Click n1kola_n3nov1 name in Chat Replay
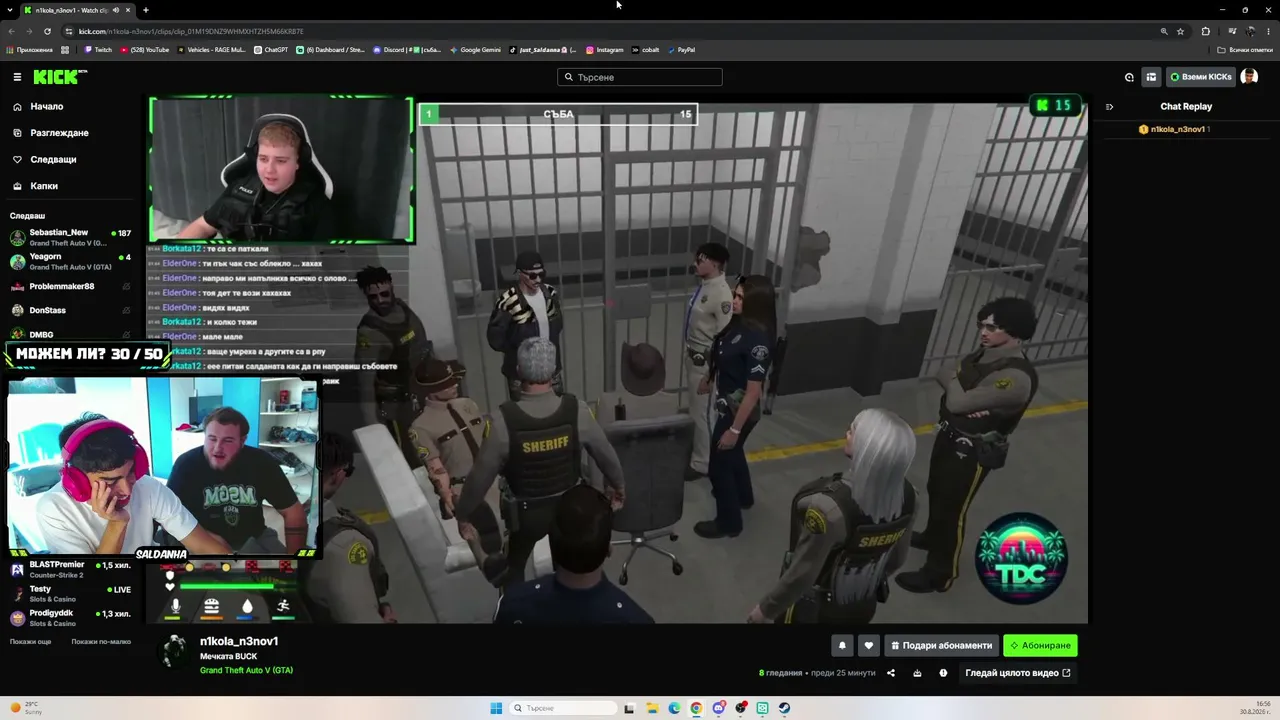This screenshot has height=720, width=1280. coord(1178,129)
